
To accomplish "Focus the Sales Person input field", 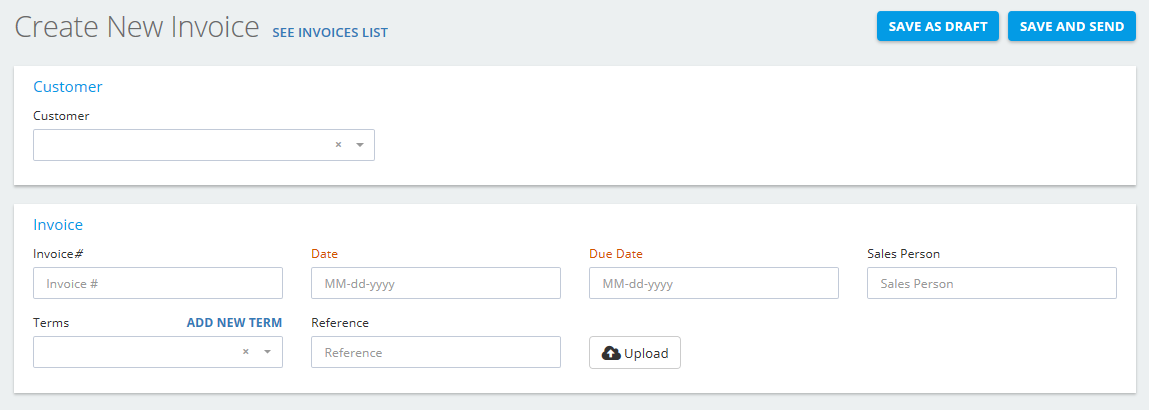I will click(x=991, y=283).
